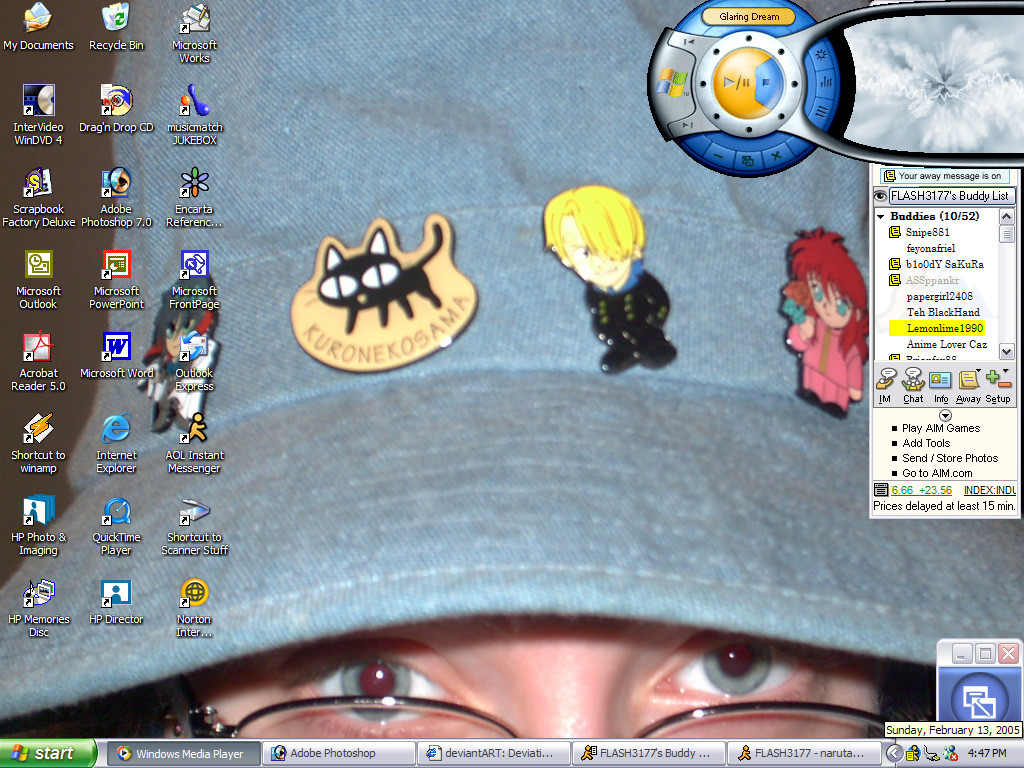Click the buddy list scroll-down arrow

[x=1006, y=351]
